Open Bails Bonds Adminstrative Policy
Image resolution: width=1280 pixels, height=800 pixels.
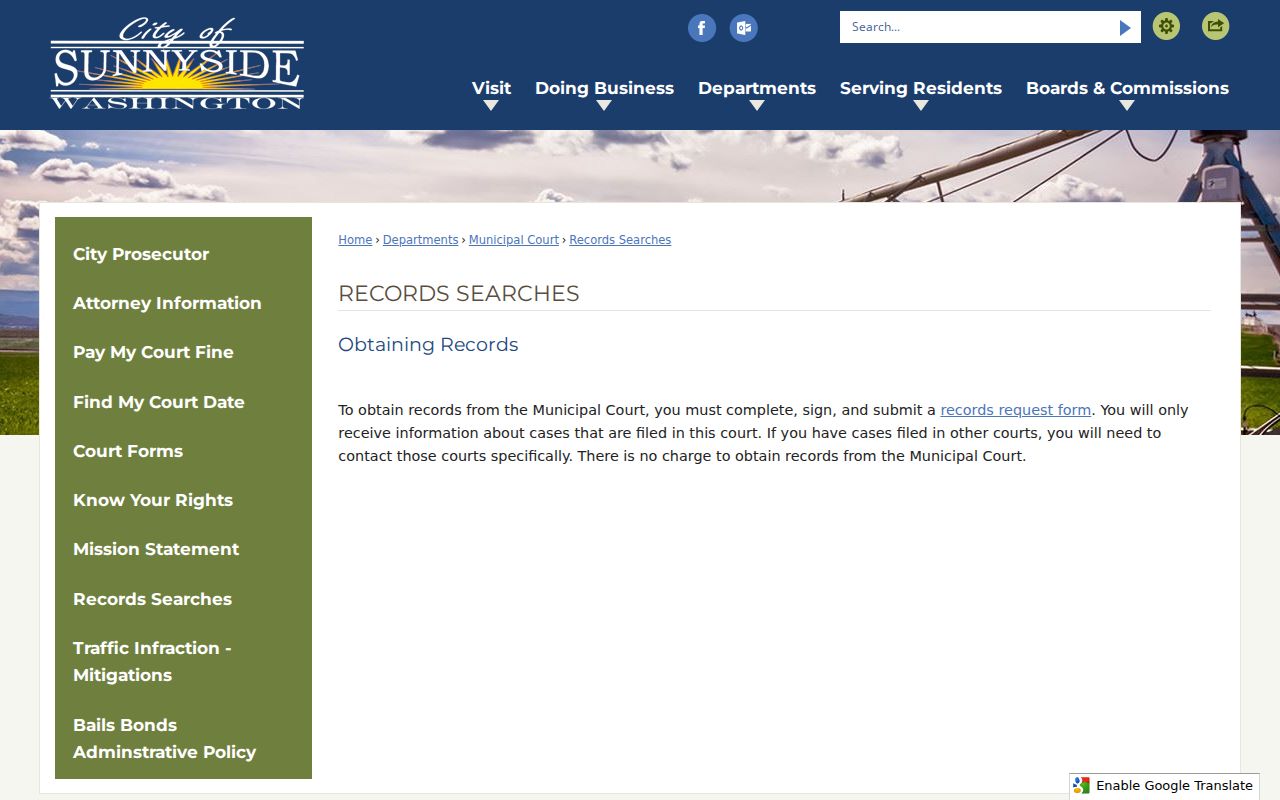pyautogui.click(x=183, y=738)
